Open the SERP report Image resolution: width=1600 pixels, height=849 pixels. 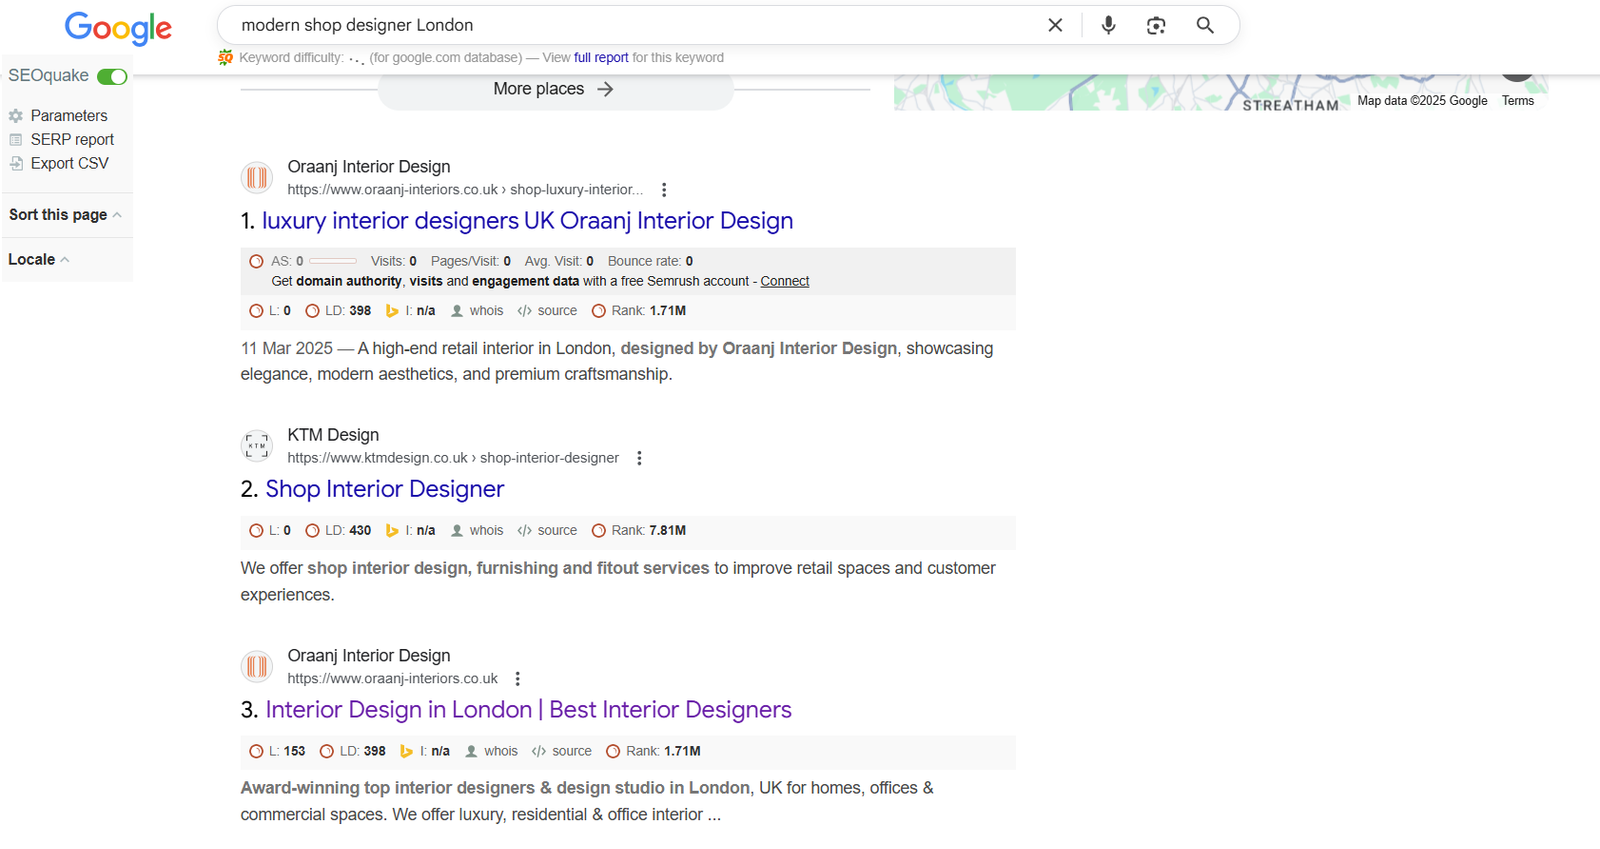tap(72, 140)
